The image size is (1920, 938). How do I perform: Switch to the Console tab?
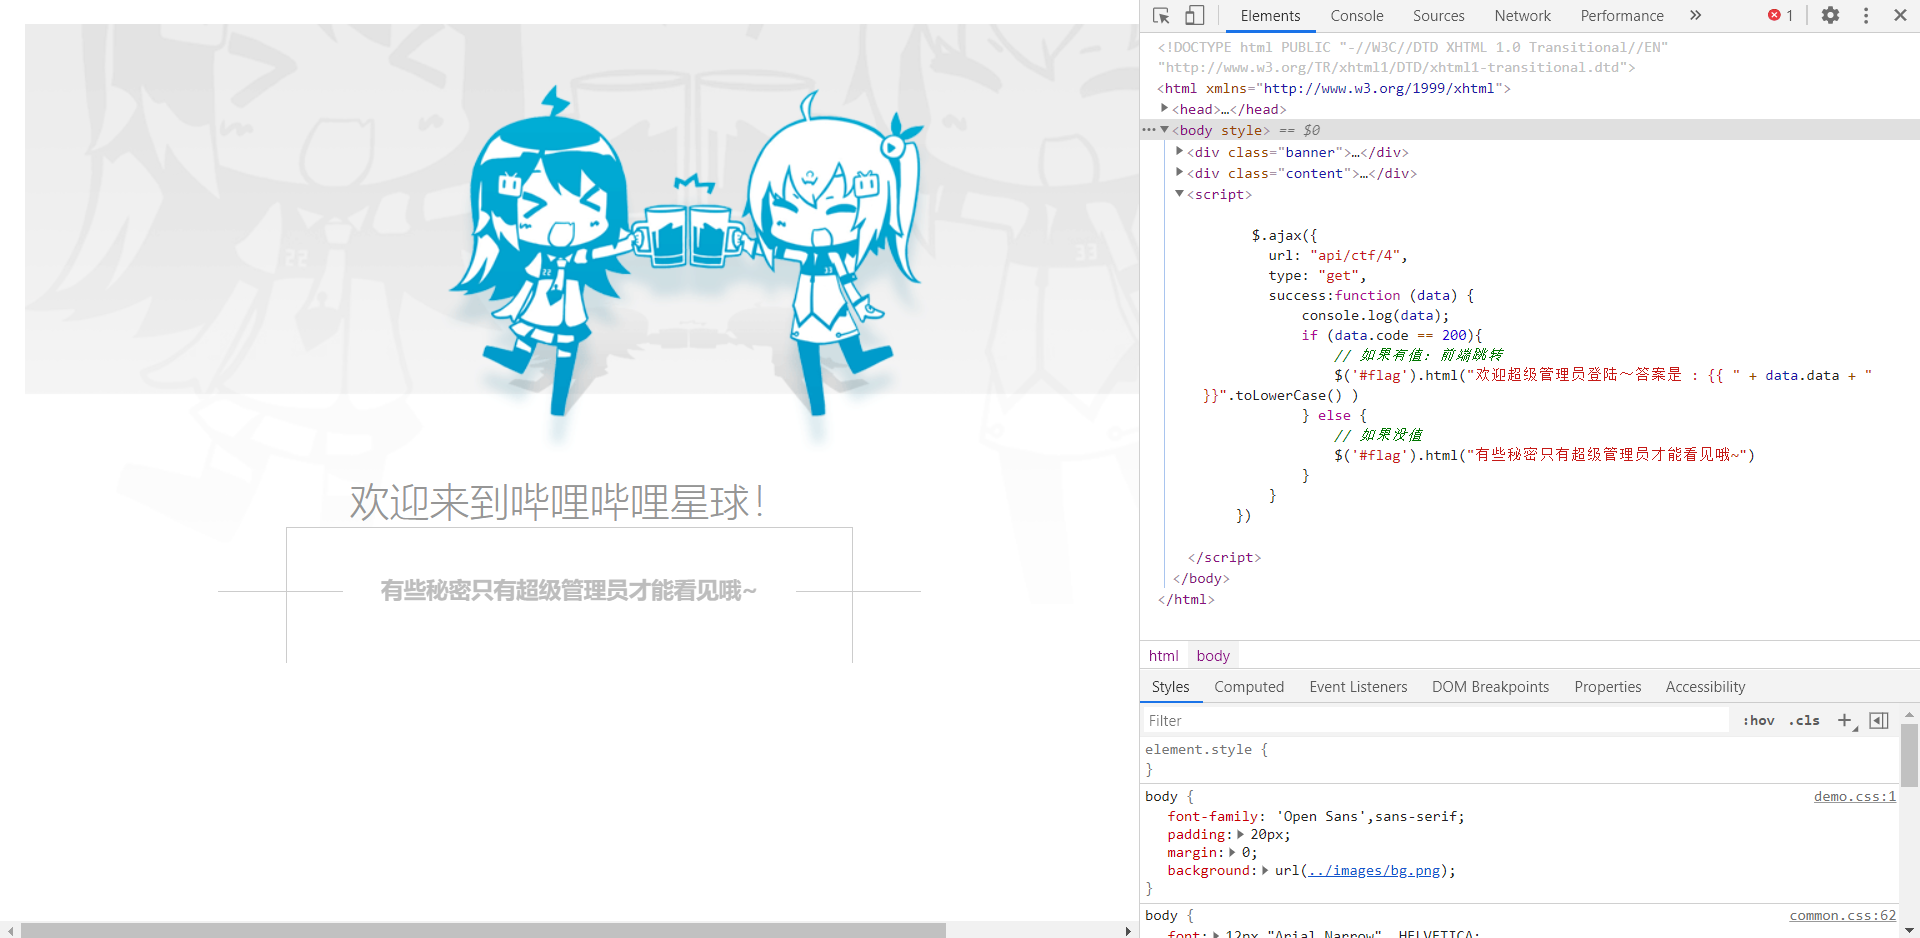pyautogui.click(x=1357, y=16)
